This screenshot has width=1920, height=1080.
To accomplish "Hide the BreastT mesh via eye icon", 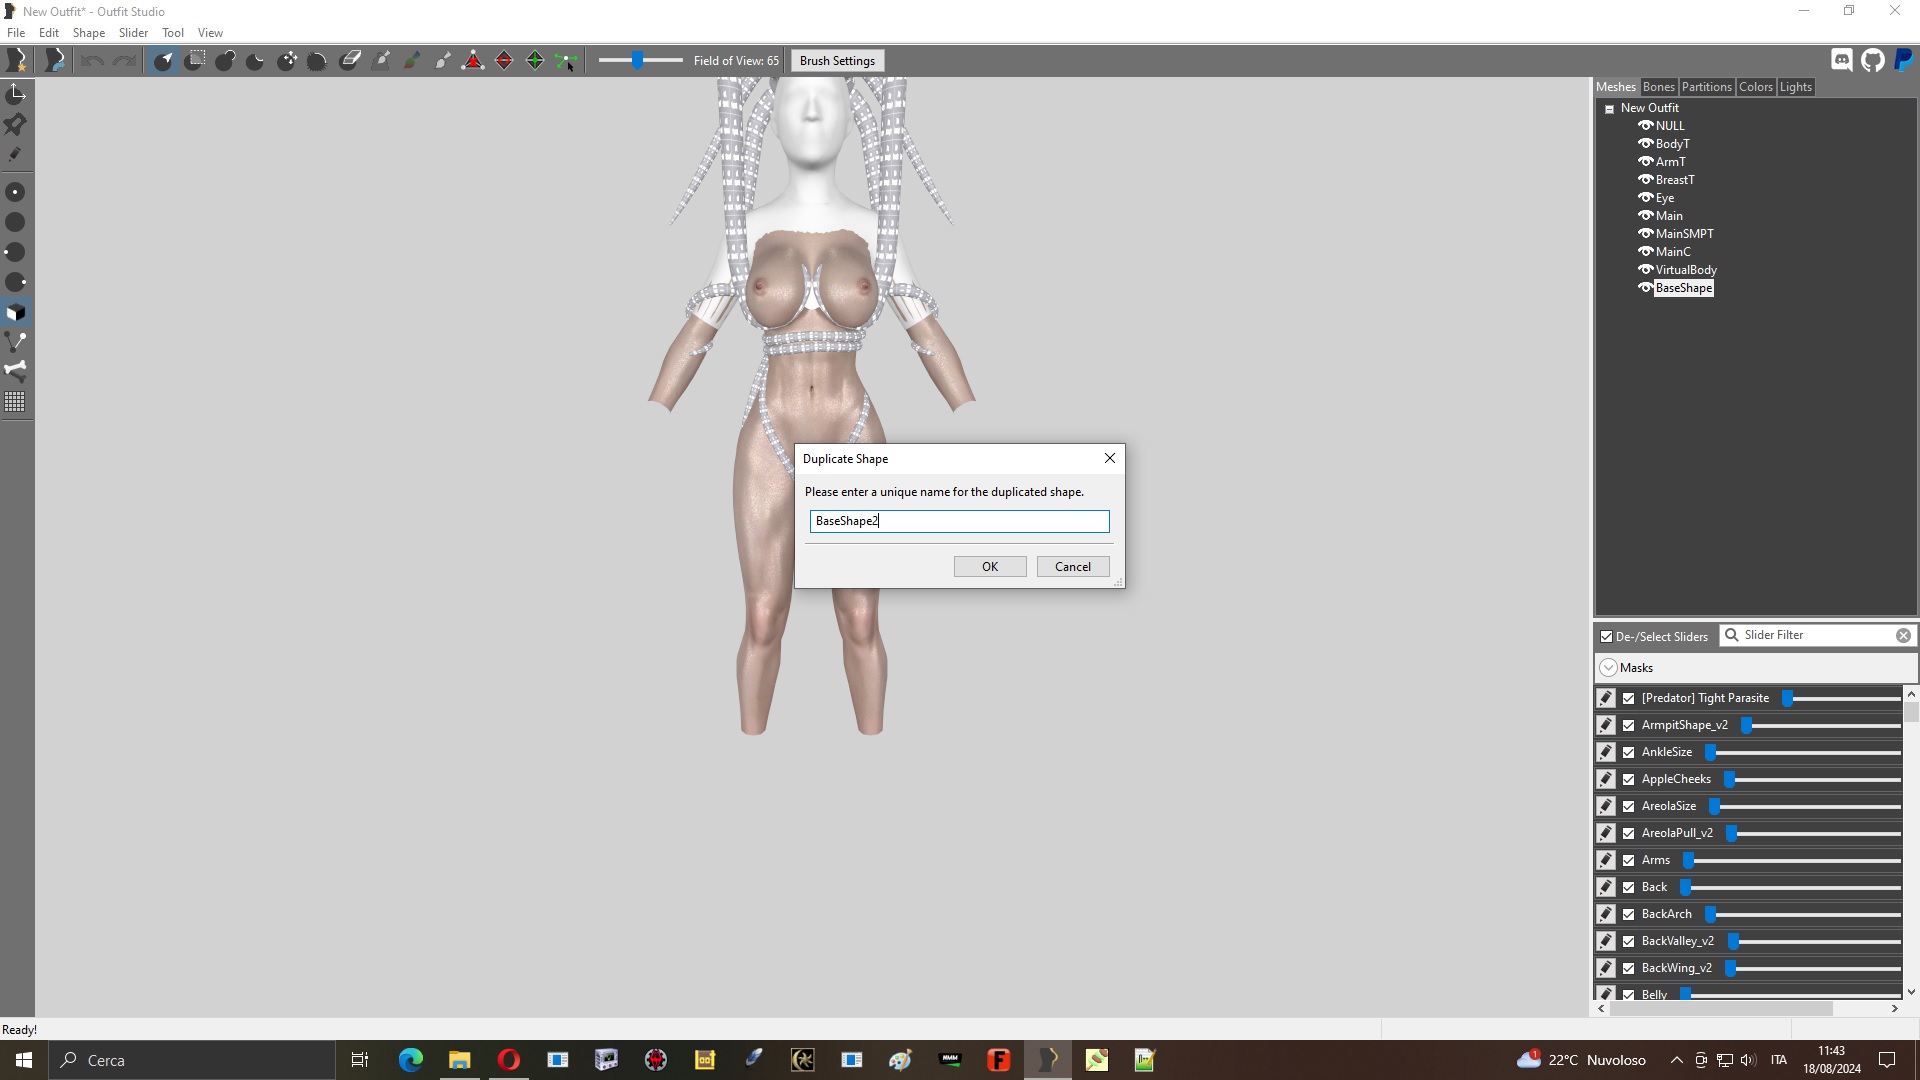I will tap(1645, 179).
